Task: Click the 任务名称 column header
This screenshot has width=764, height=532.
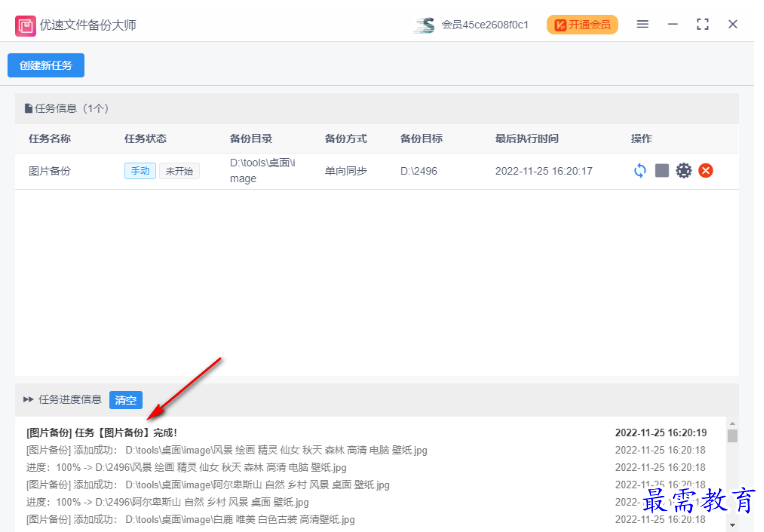Action: coord(50,139)
